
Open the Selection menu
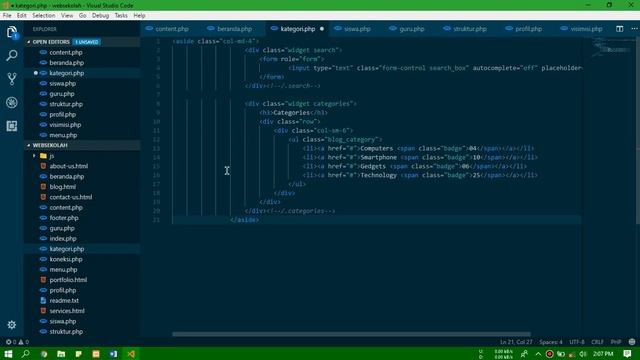pyautogui.click(x=44, y=16)
